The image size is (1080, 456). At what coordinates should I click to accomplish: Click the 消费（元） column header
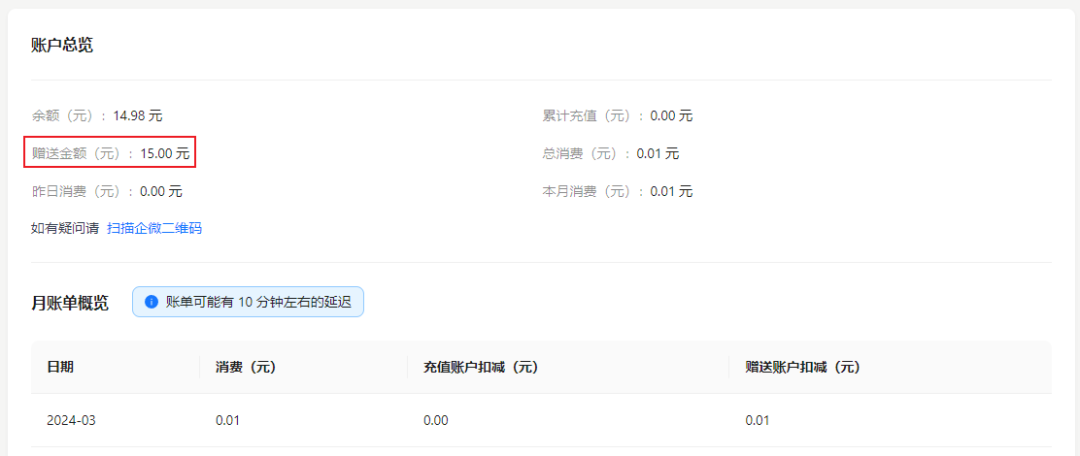click(x=246, y=367)
